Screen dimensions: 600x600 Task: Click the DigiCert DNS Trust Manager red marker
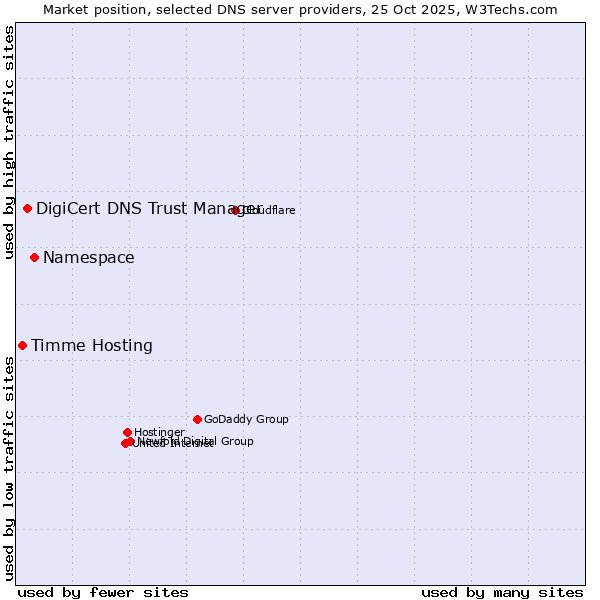tap(27, 208)
